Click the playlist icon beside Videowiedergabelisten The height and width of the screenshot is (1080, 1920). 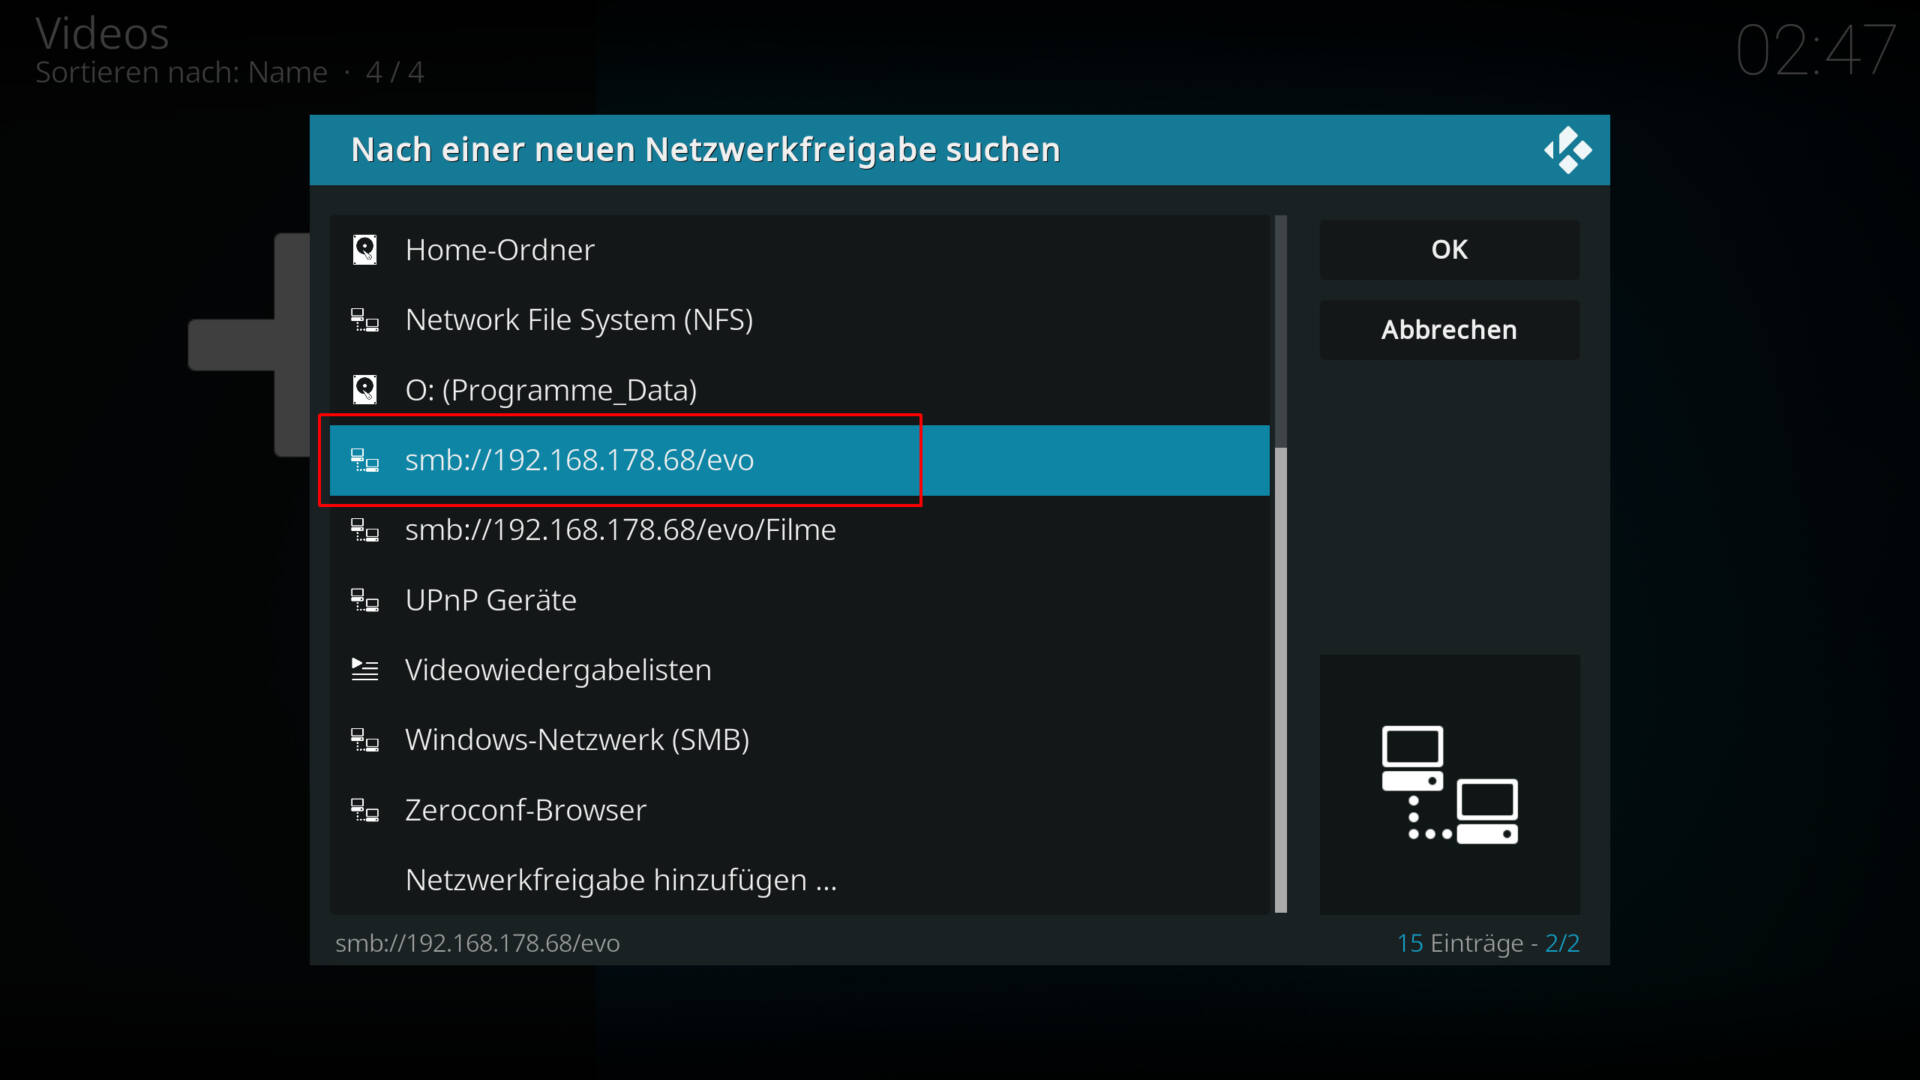pos(365,670)
